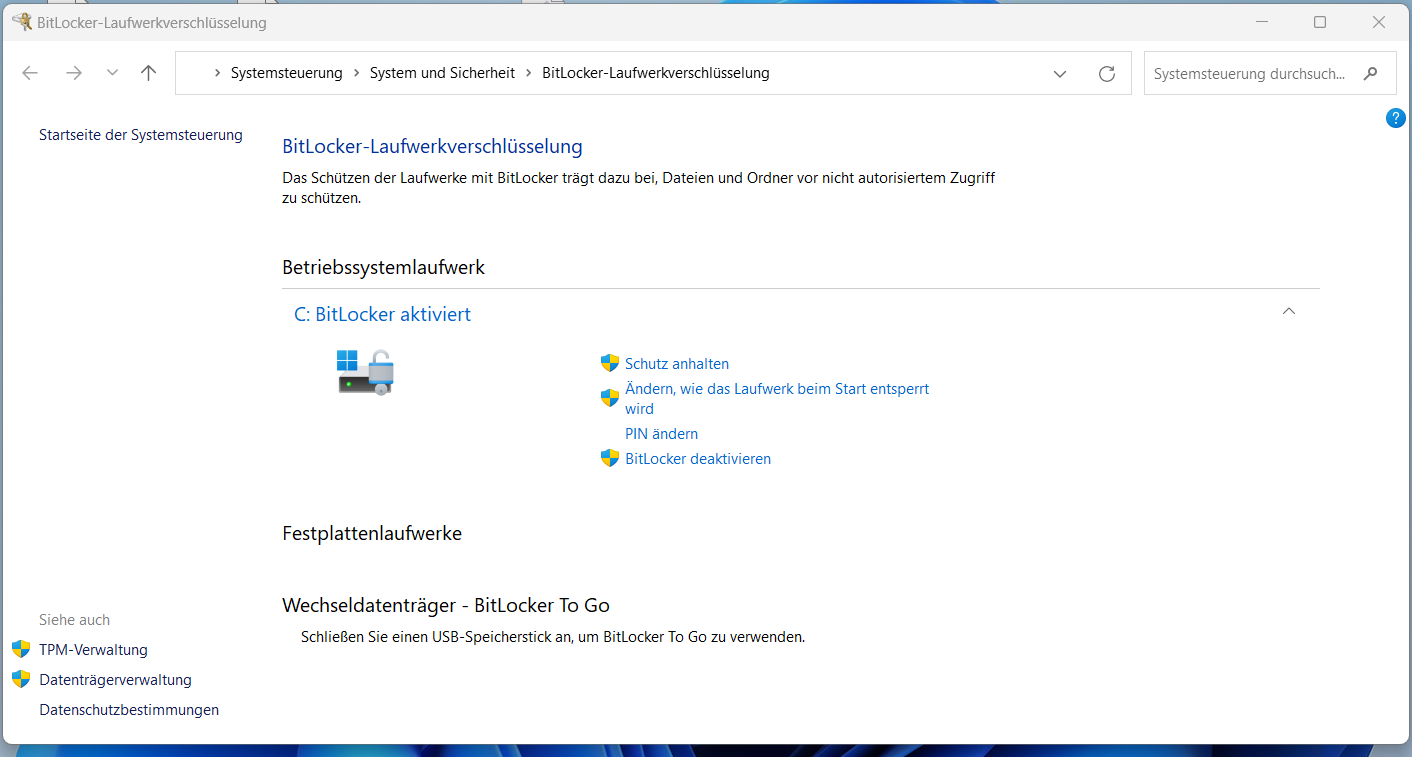This screenshot has height=757, width=1412.
Task: Click the Siehe auch label
Action: (74, 620)
